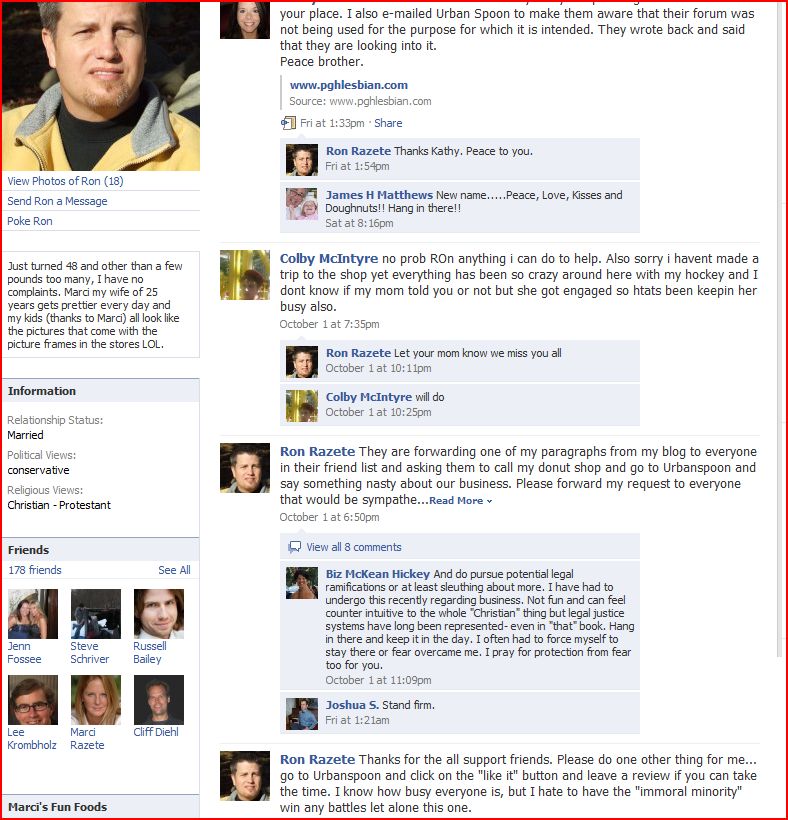Send Ron a Message
This screenshot has height=820, width=788.
[57, 201]
